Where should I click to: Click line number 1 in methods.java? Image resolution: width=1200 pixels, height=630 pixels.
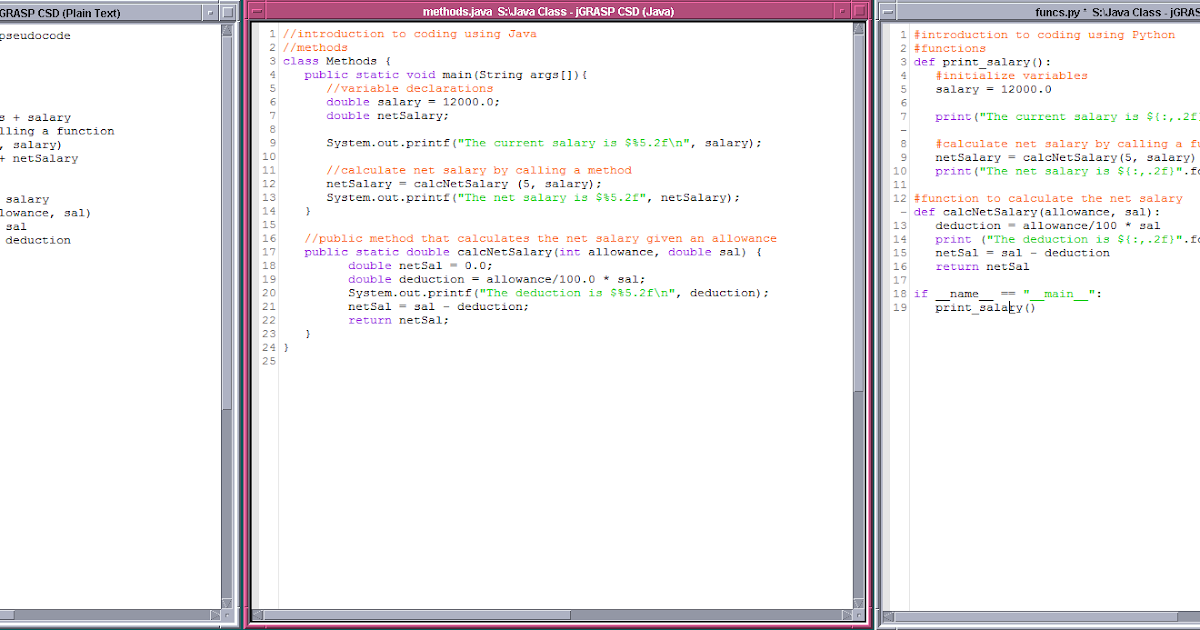(271, 33)
